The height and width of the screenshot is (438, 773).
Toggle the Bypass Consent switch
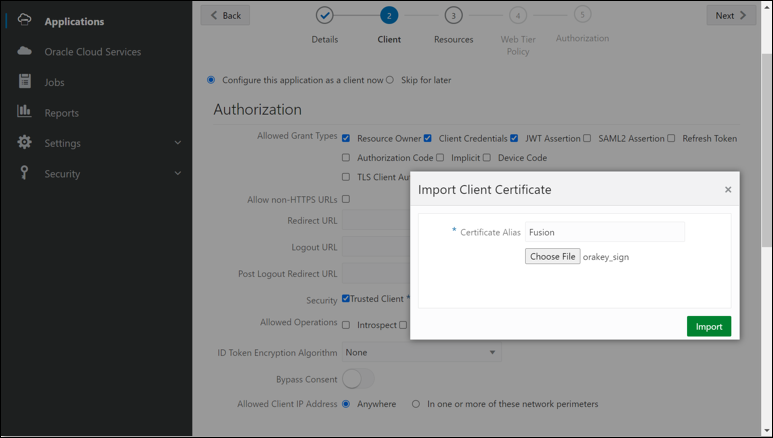tap(358, 379)
